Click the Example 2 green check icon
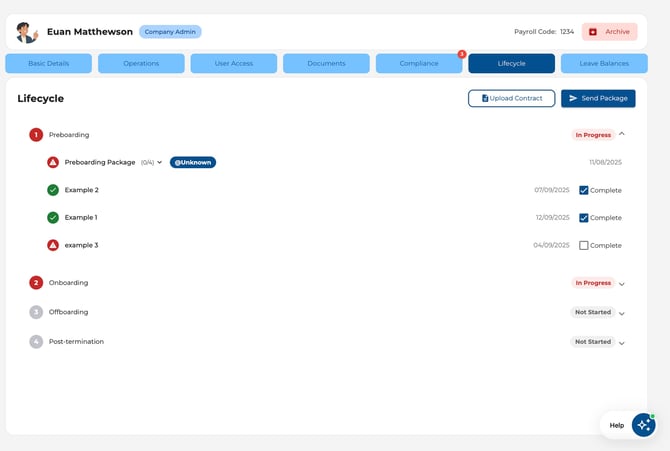Viewport: 670px width, 451px height. pyautogui.click(x=53, y=190)
